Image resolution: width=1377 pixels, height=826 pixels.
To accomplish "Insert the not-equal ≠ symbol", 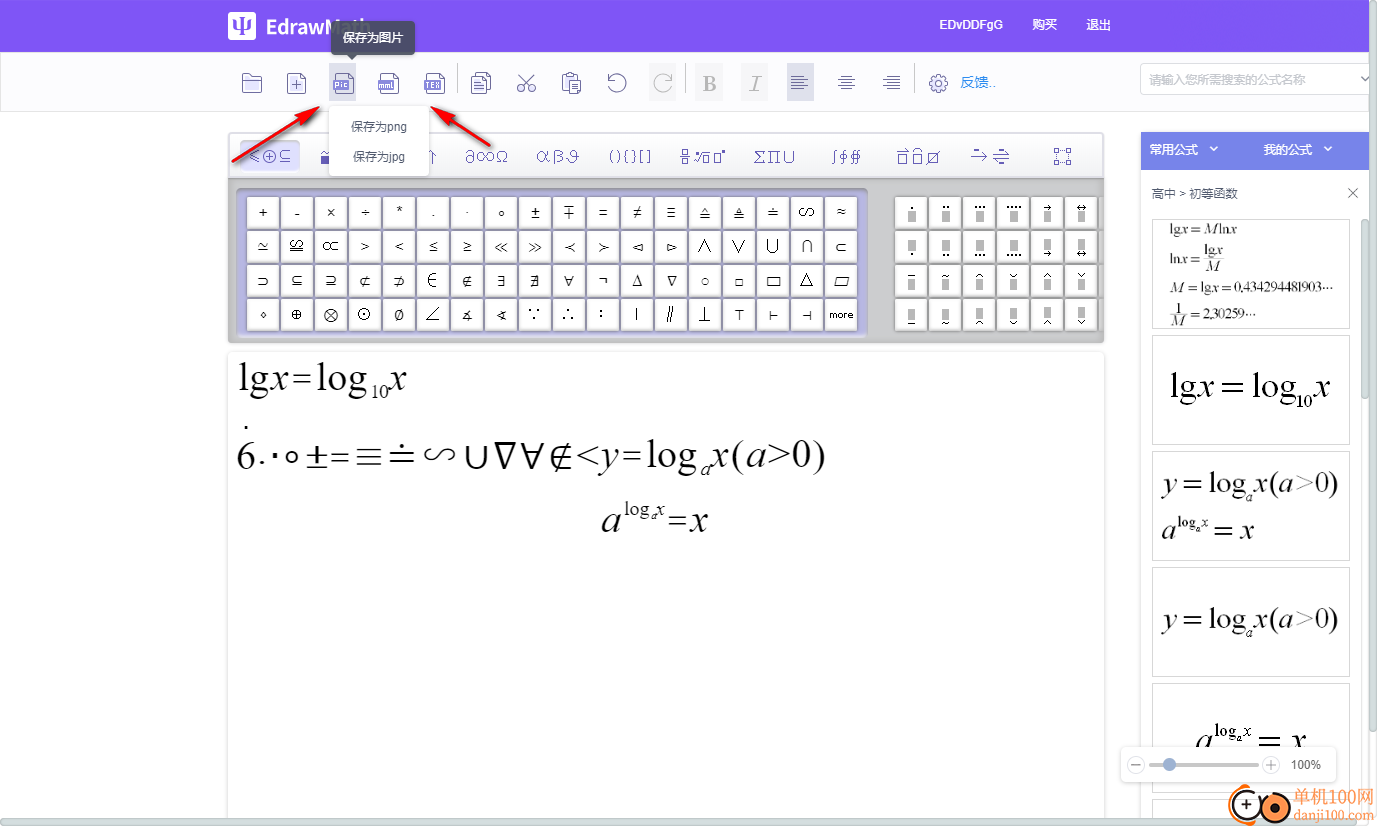I will pos(637,212).
